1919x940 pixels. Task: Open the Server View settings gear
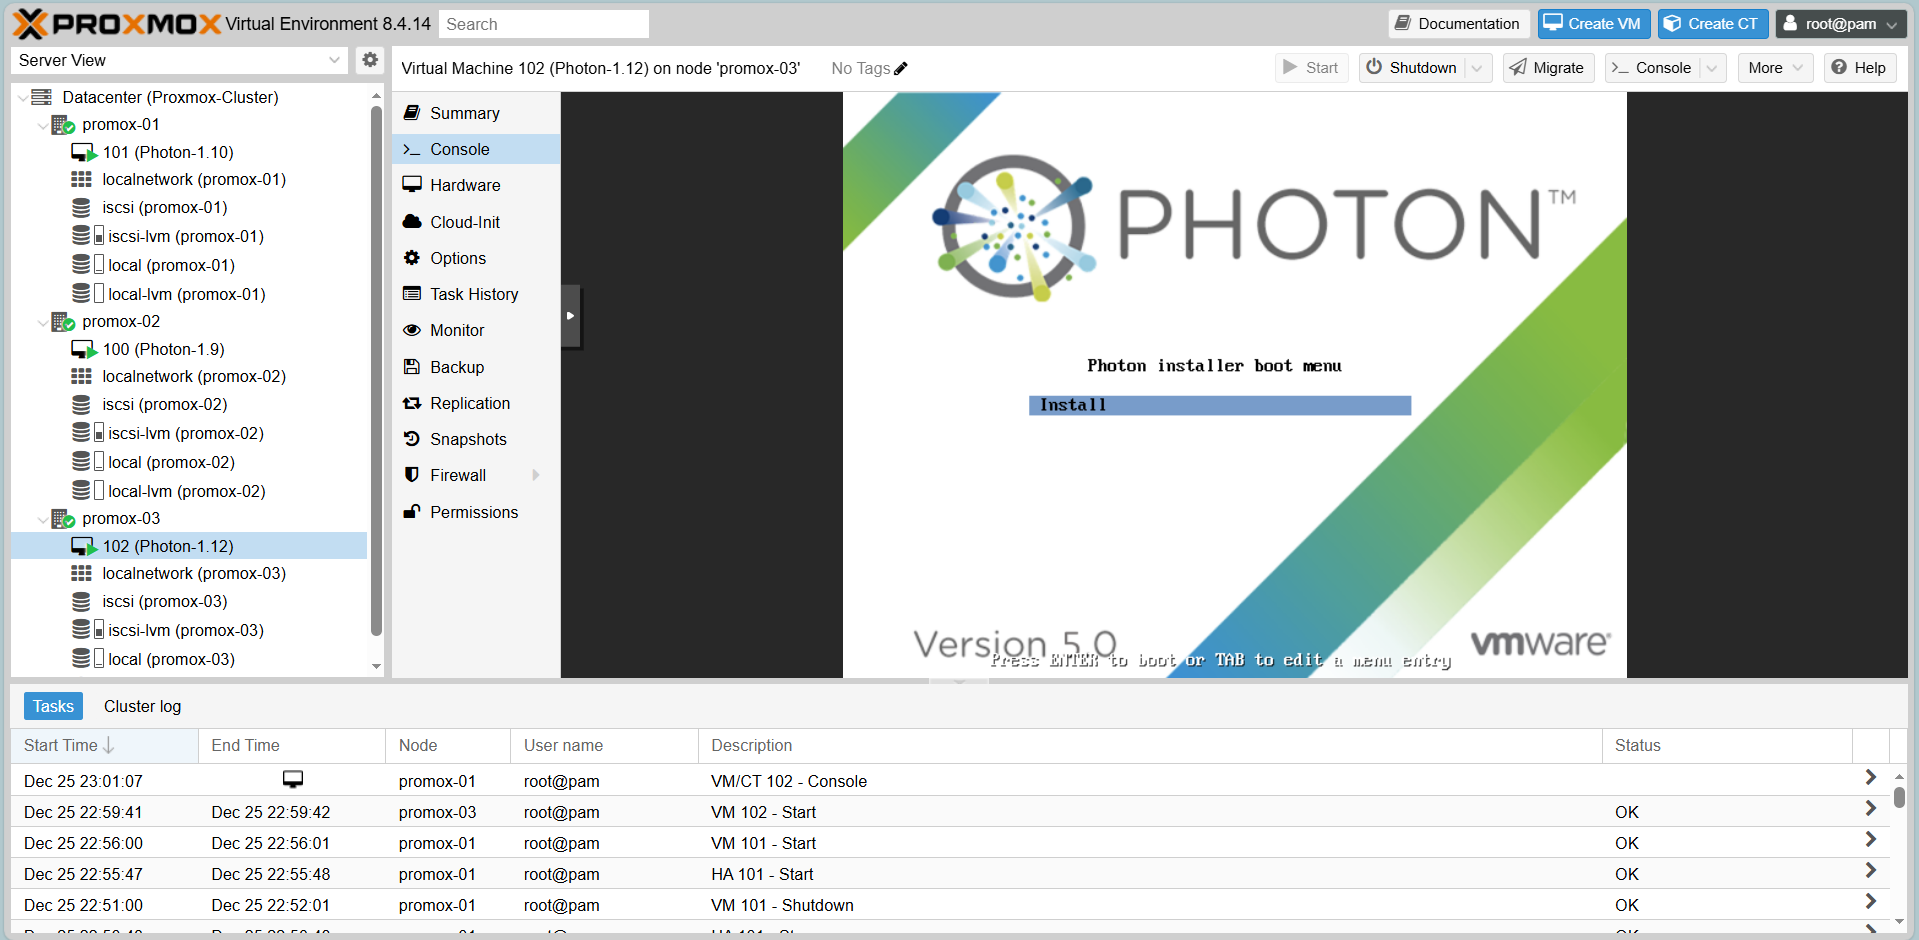point(369,60)
